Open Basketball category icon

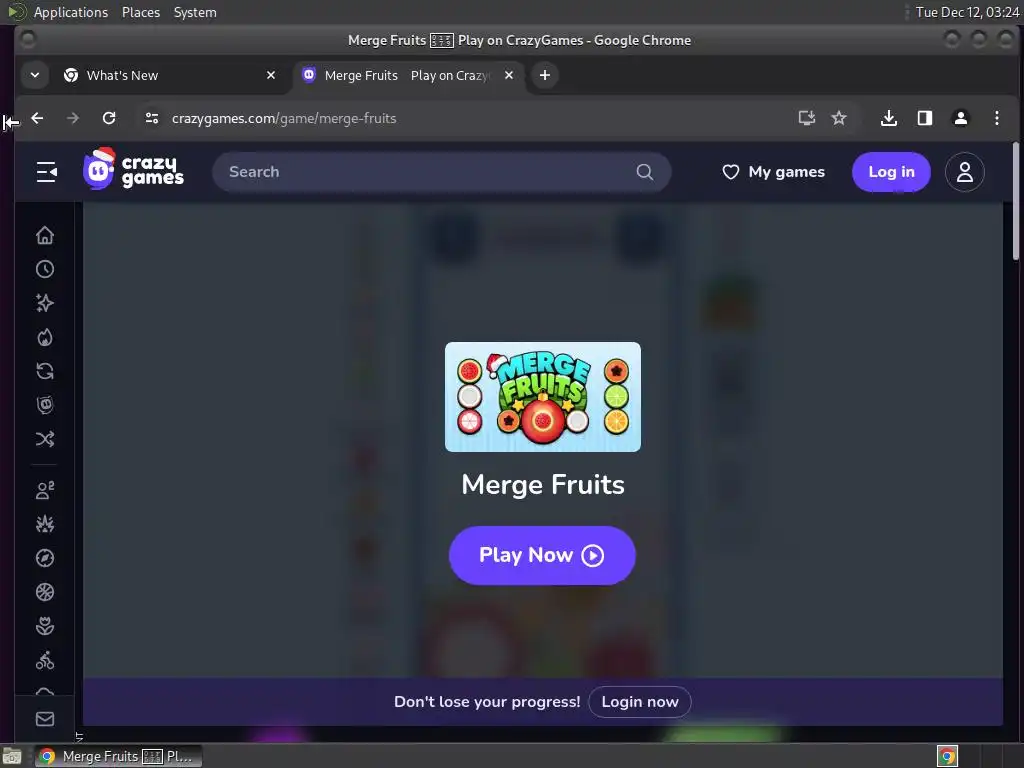tap(44, 592)
